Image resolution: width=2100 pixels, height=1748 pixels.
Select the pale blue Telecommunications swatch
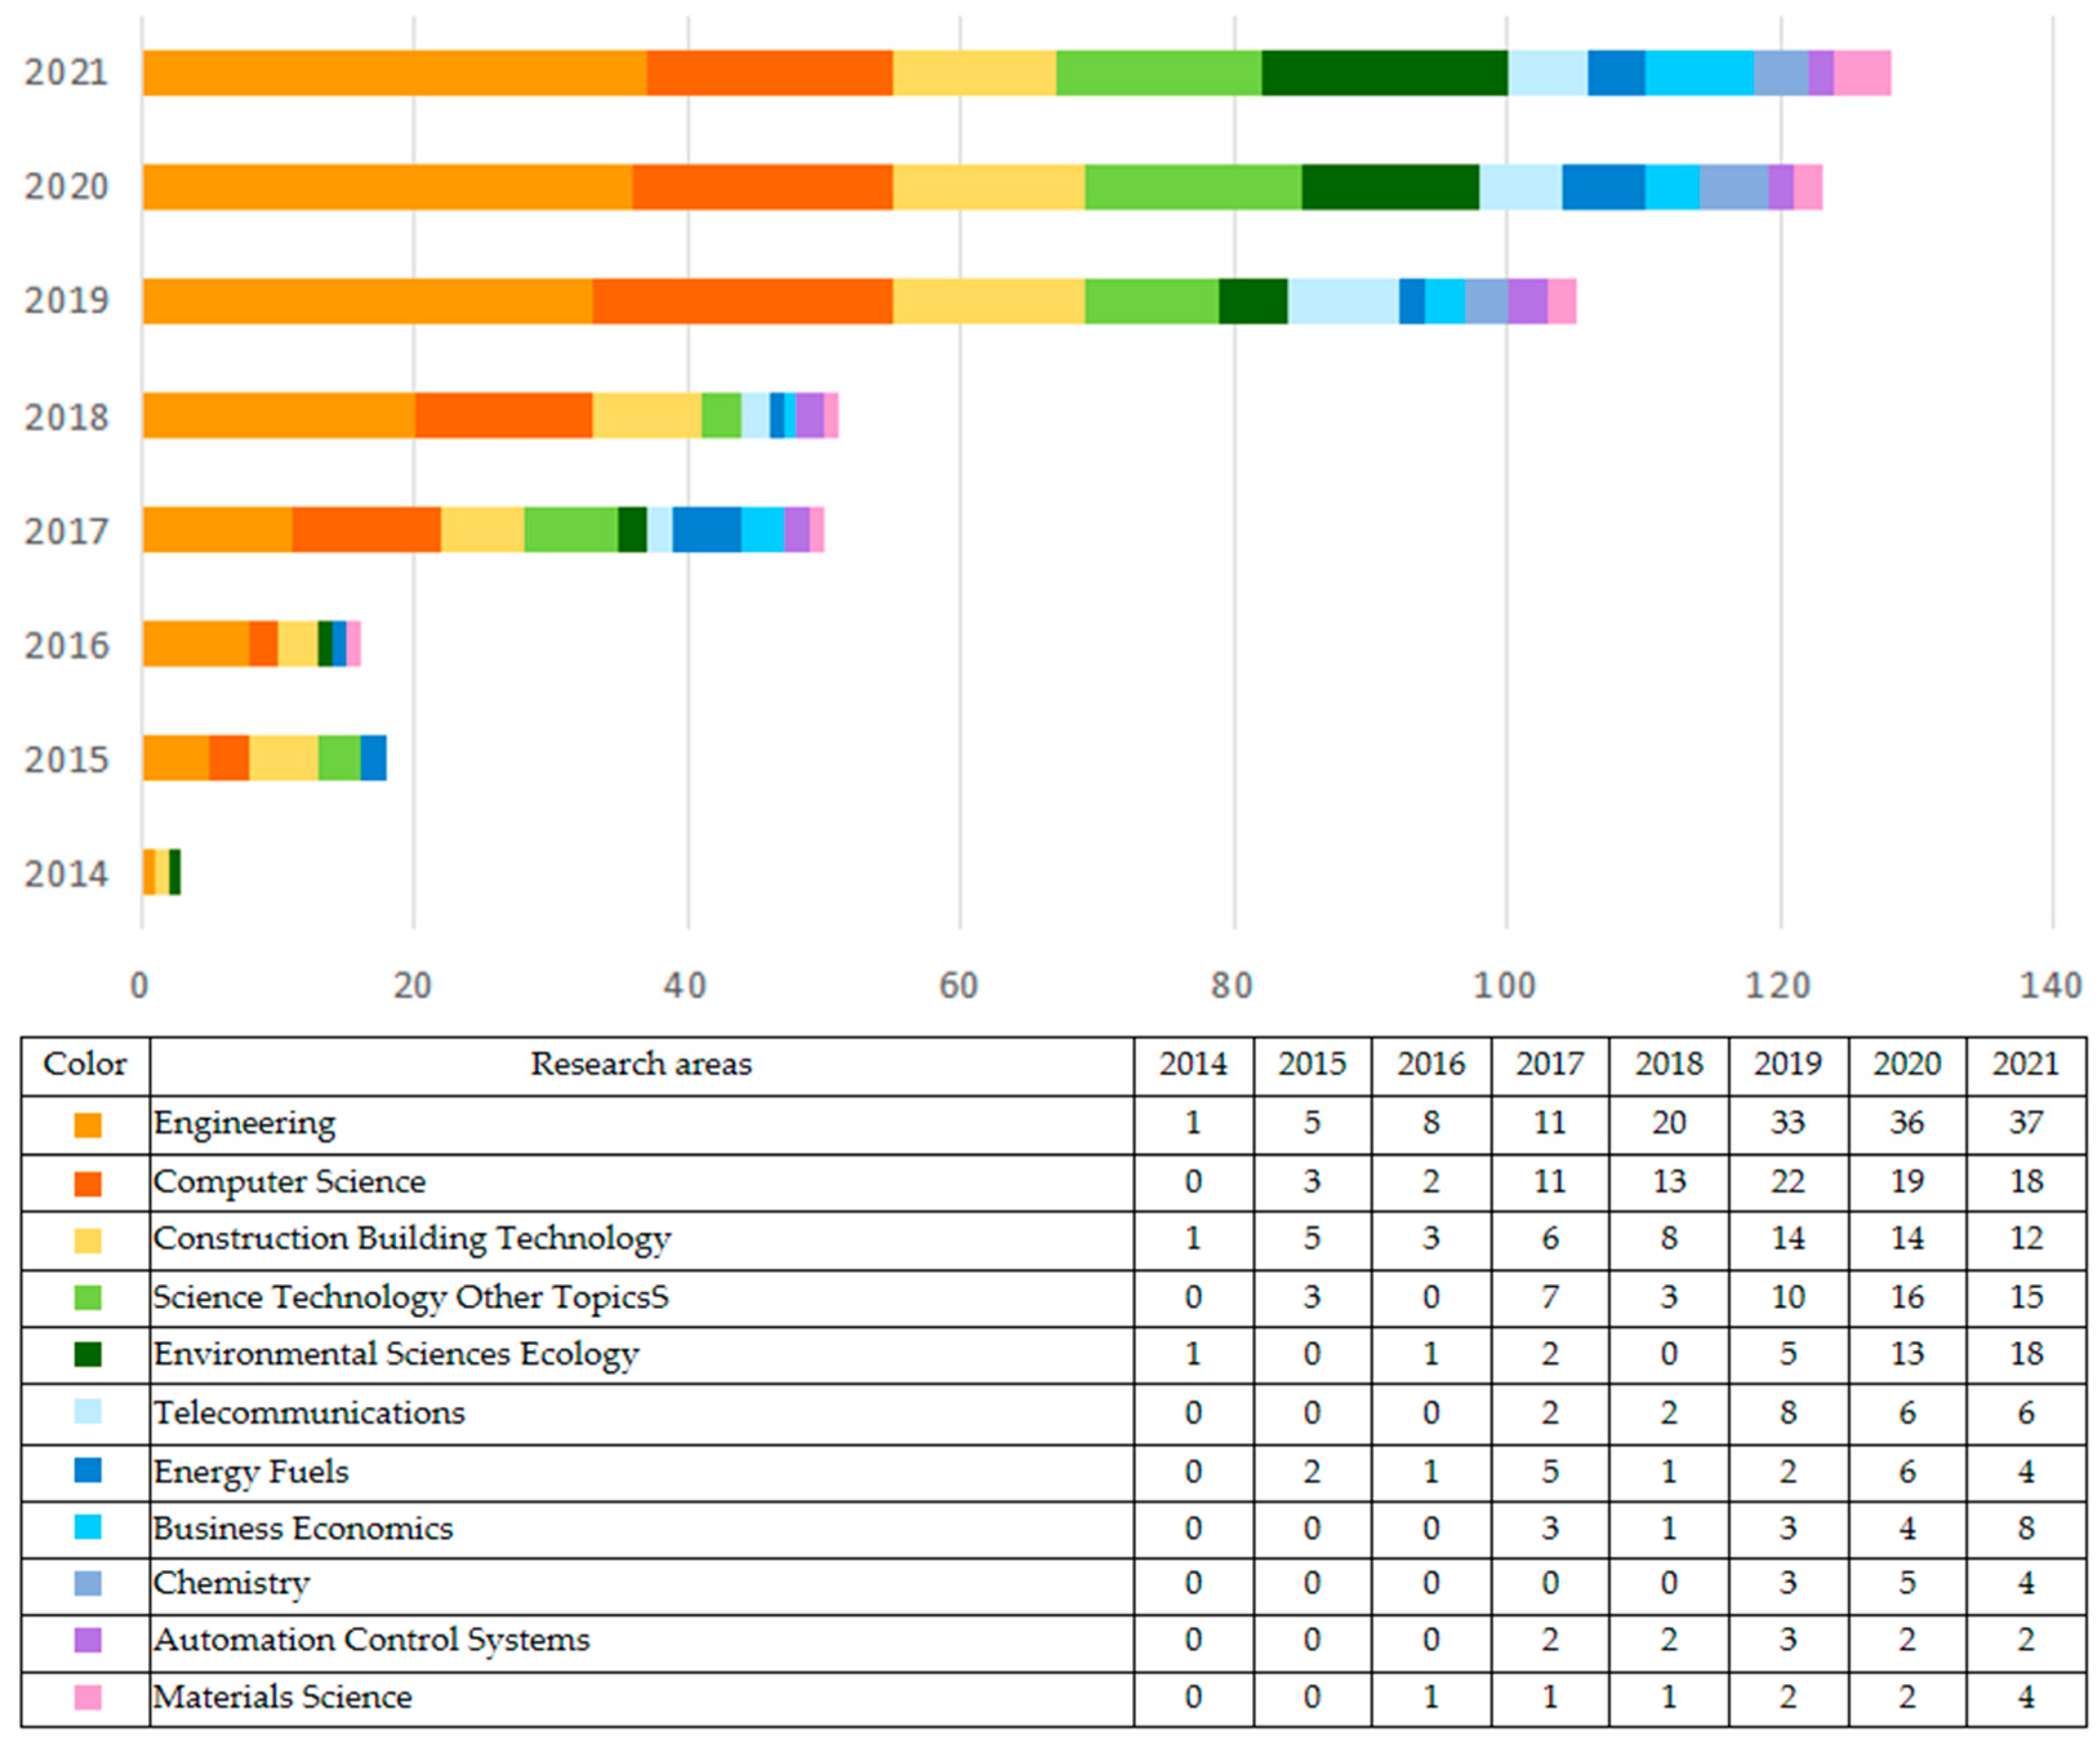(x=88, y=1411)
